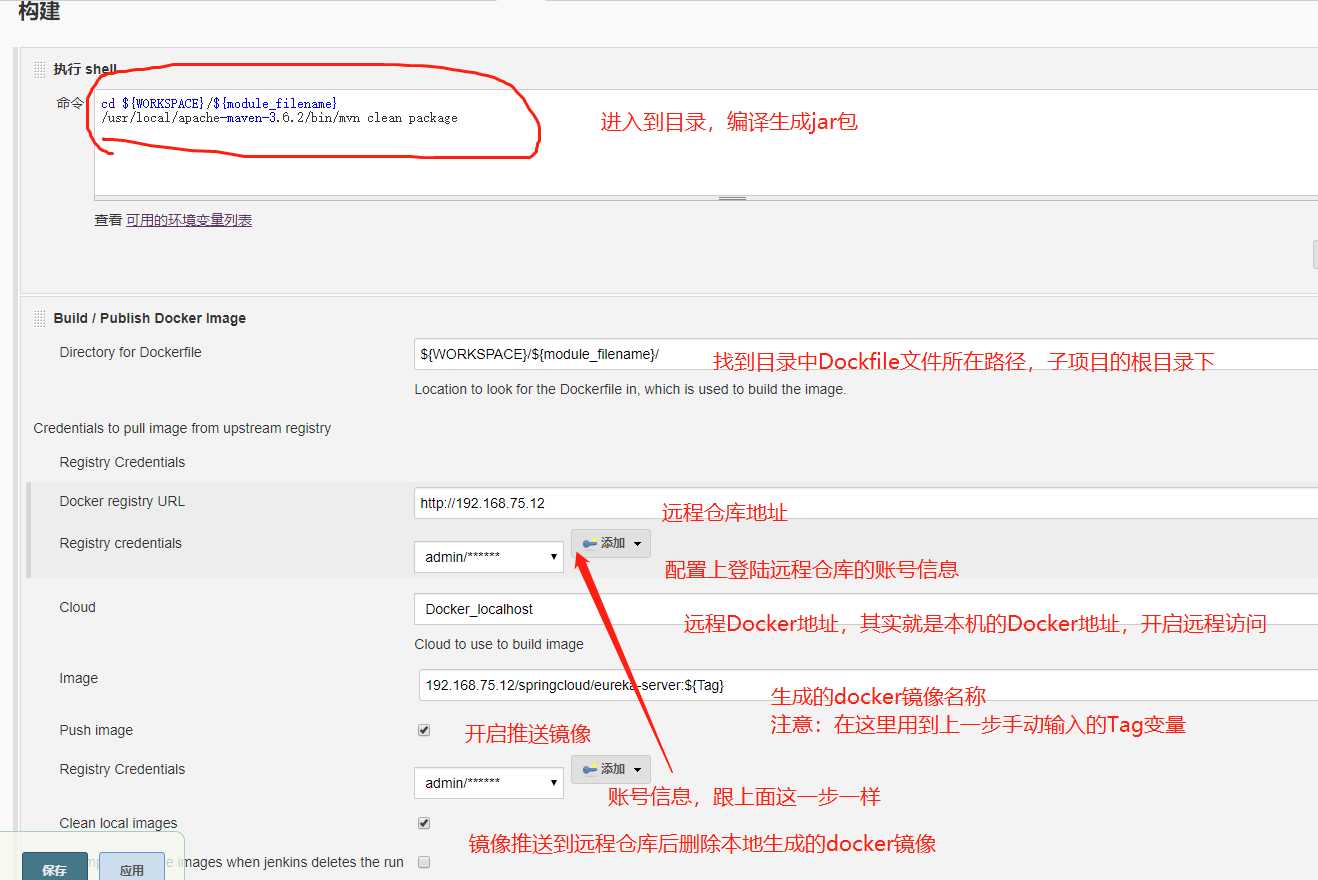The width and height of the screenshot is (1318, 880).
Task: Open the 可用的环境变量列表 link
Action: pyautogui.click(x=189, y=220)
